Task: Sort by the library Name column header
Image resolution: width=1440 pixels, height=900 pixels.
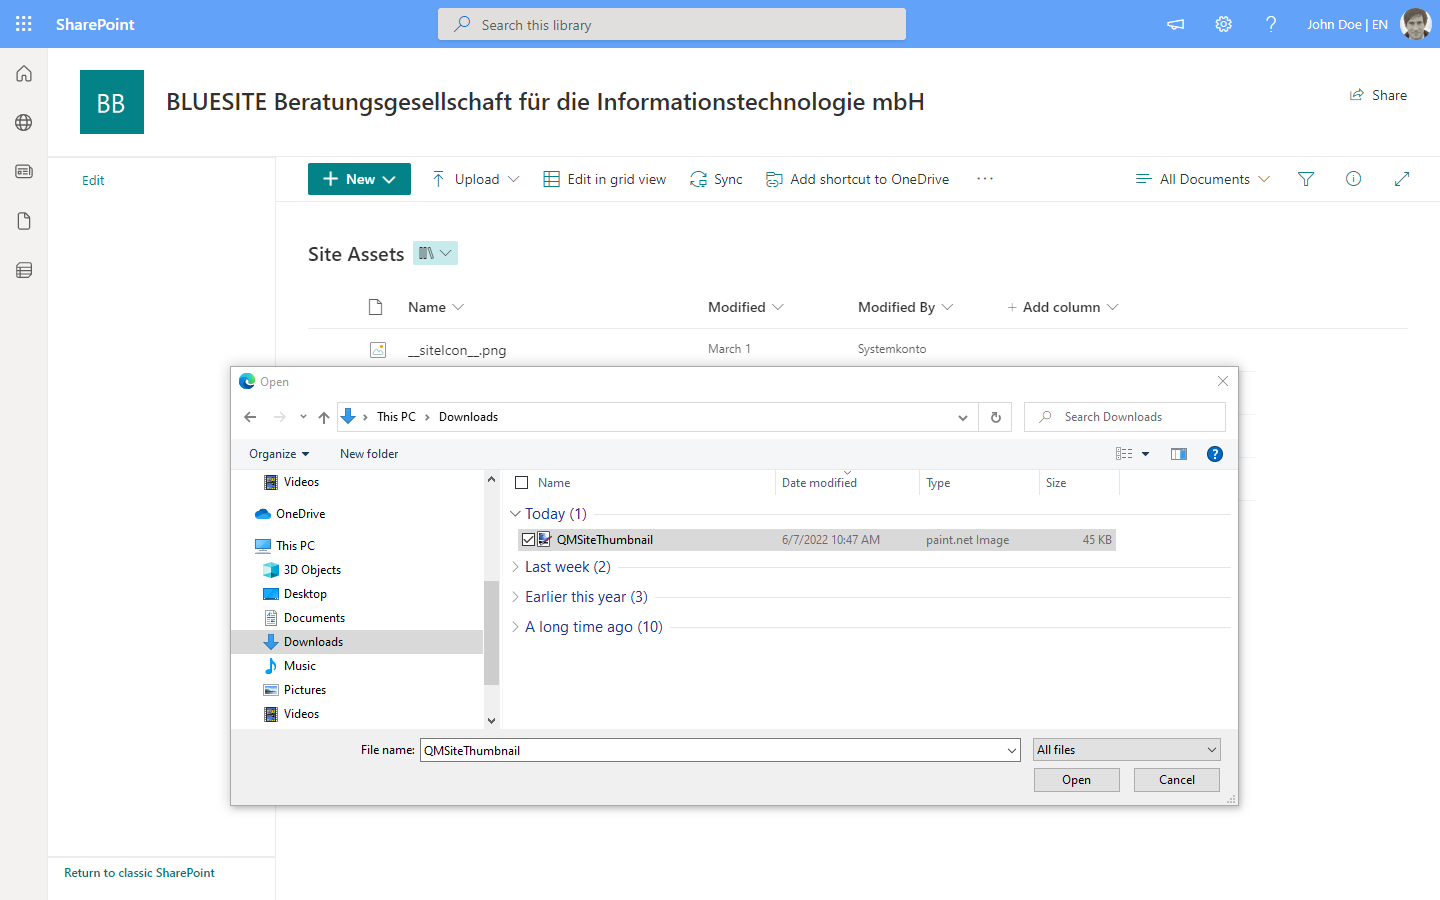Action: point(436,307)
